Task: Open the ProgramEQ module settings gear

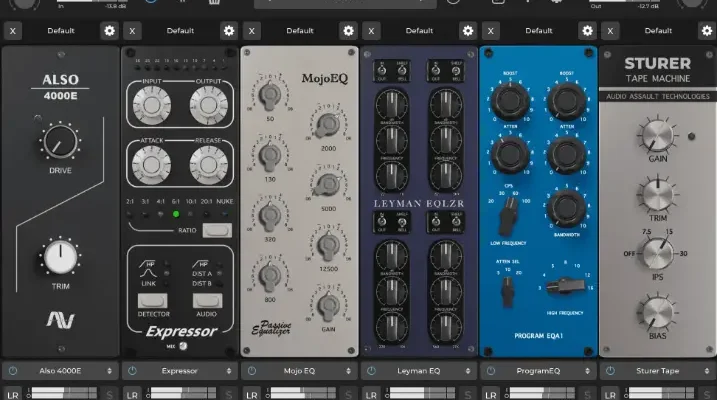Action: (x=587, y=31)
